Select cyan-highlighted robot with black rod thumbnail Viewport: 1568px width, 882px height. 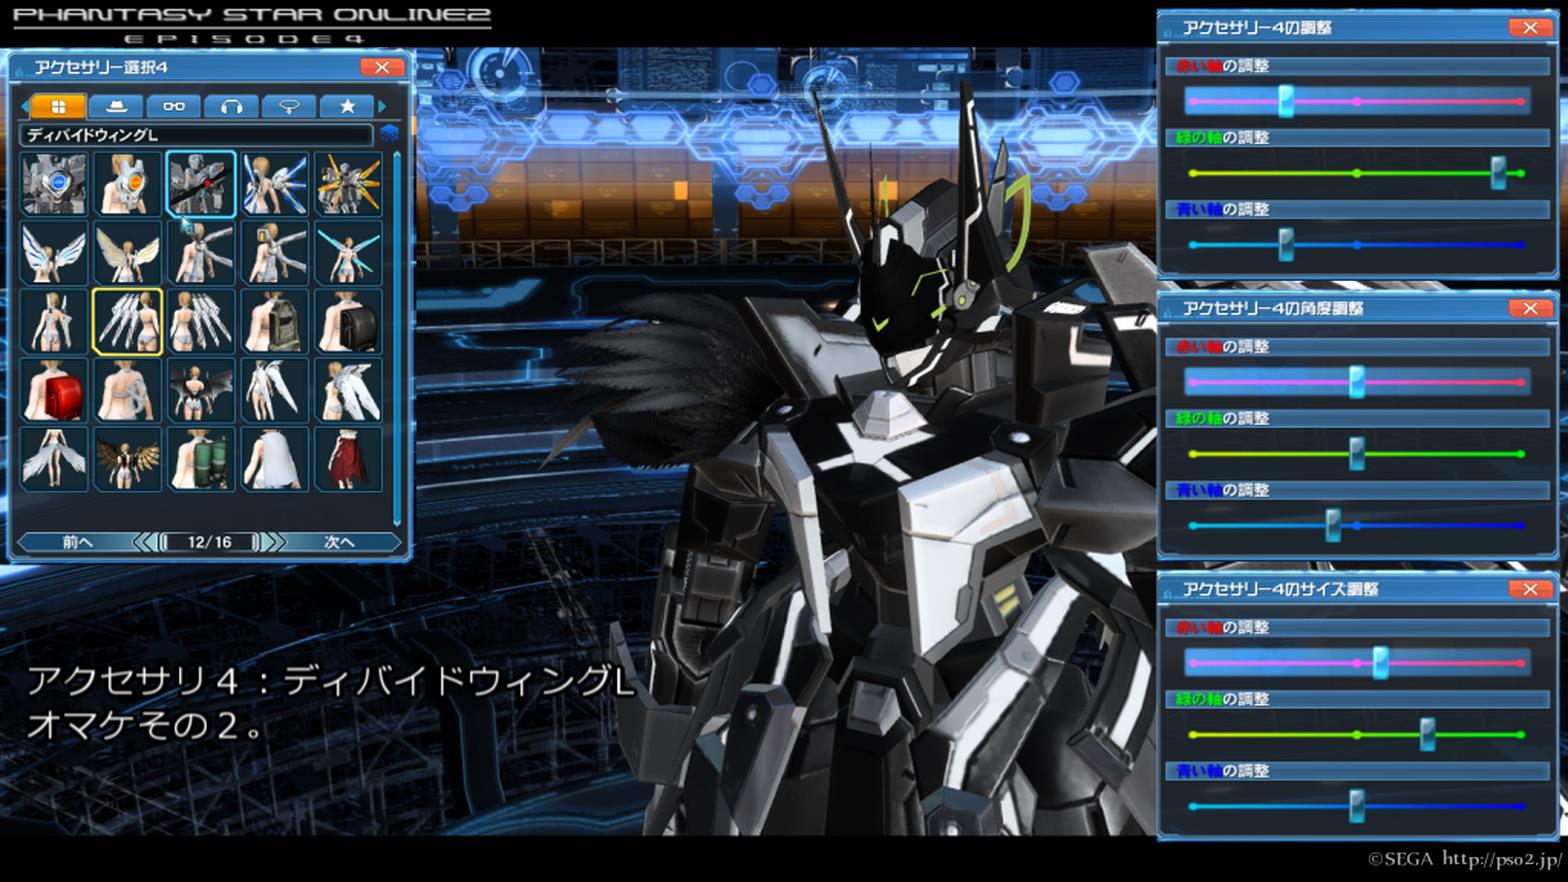click(201, 184)
